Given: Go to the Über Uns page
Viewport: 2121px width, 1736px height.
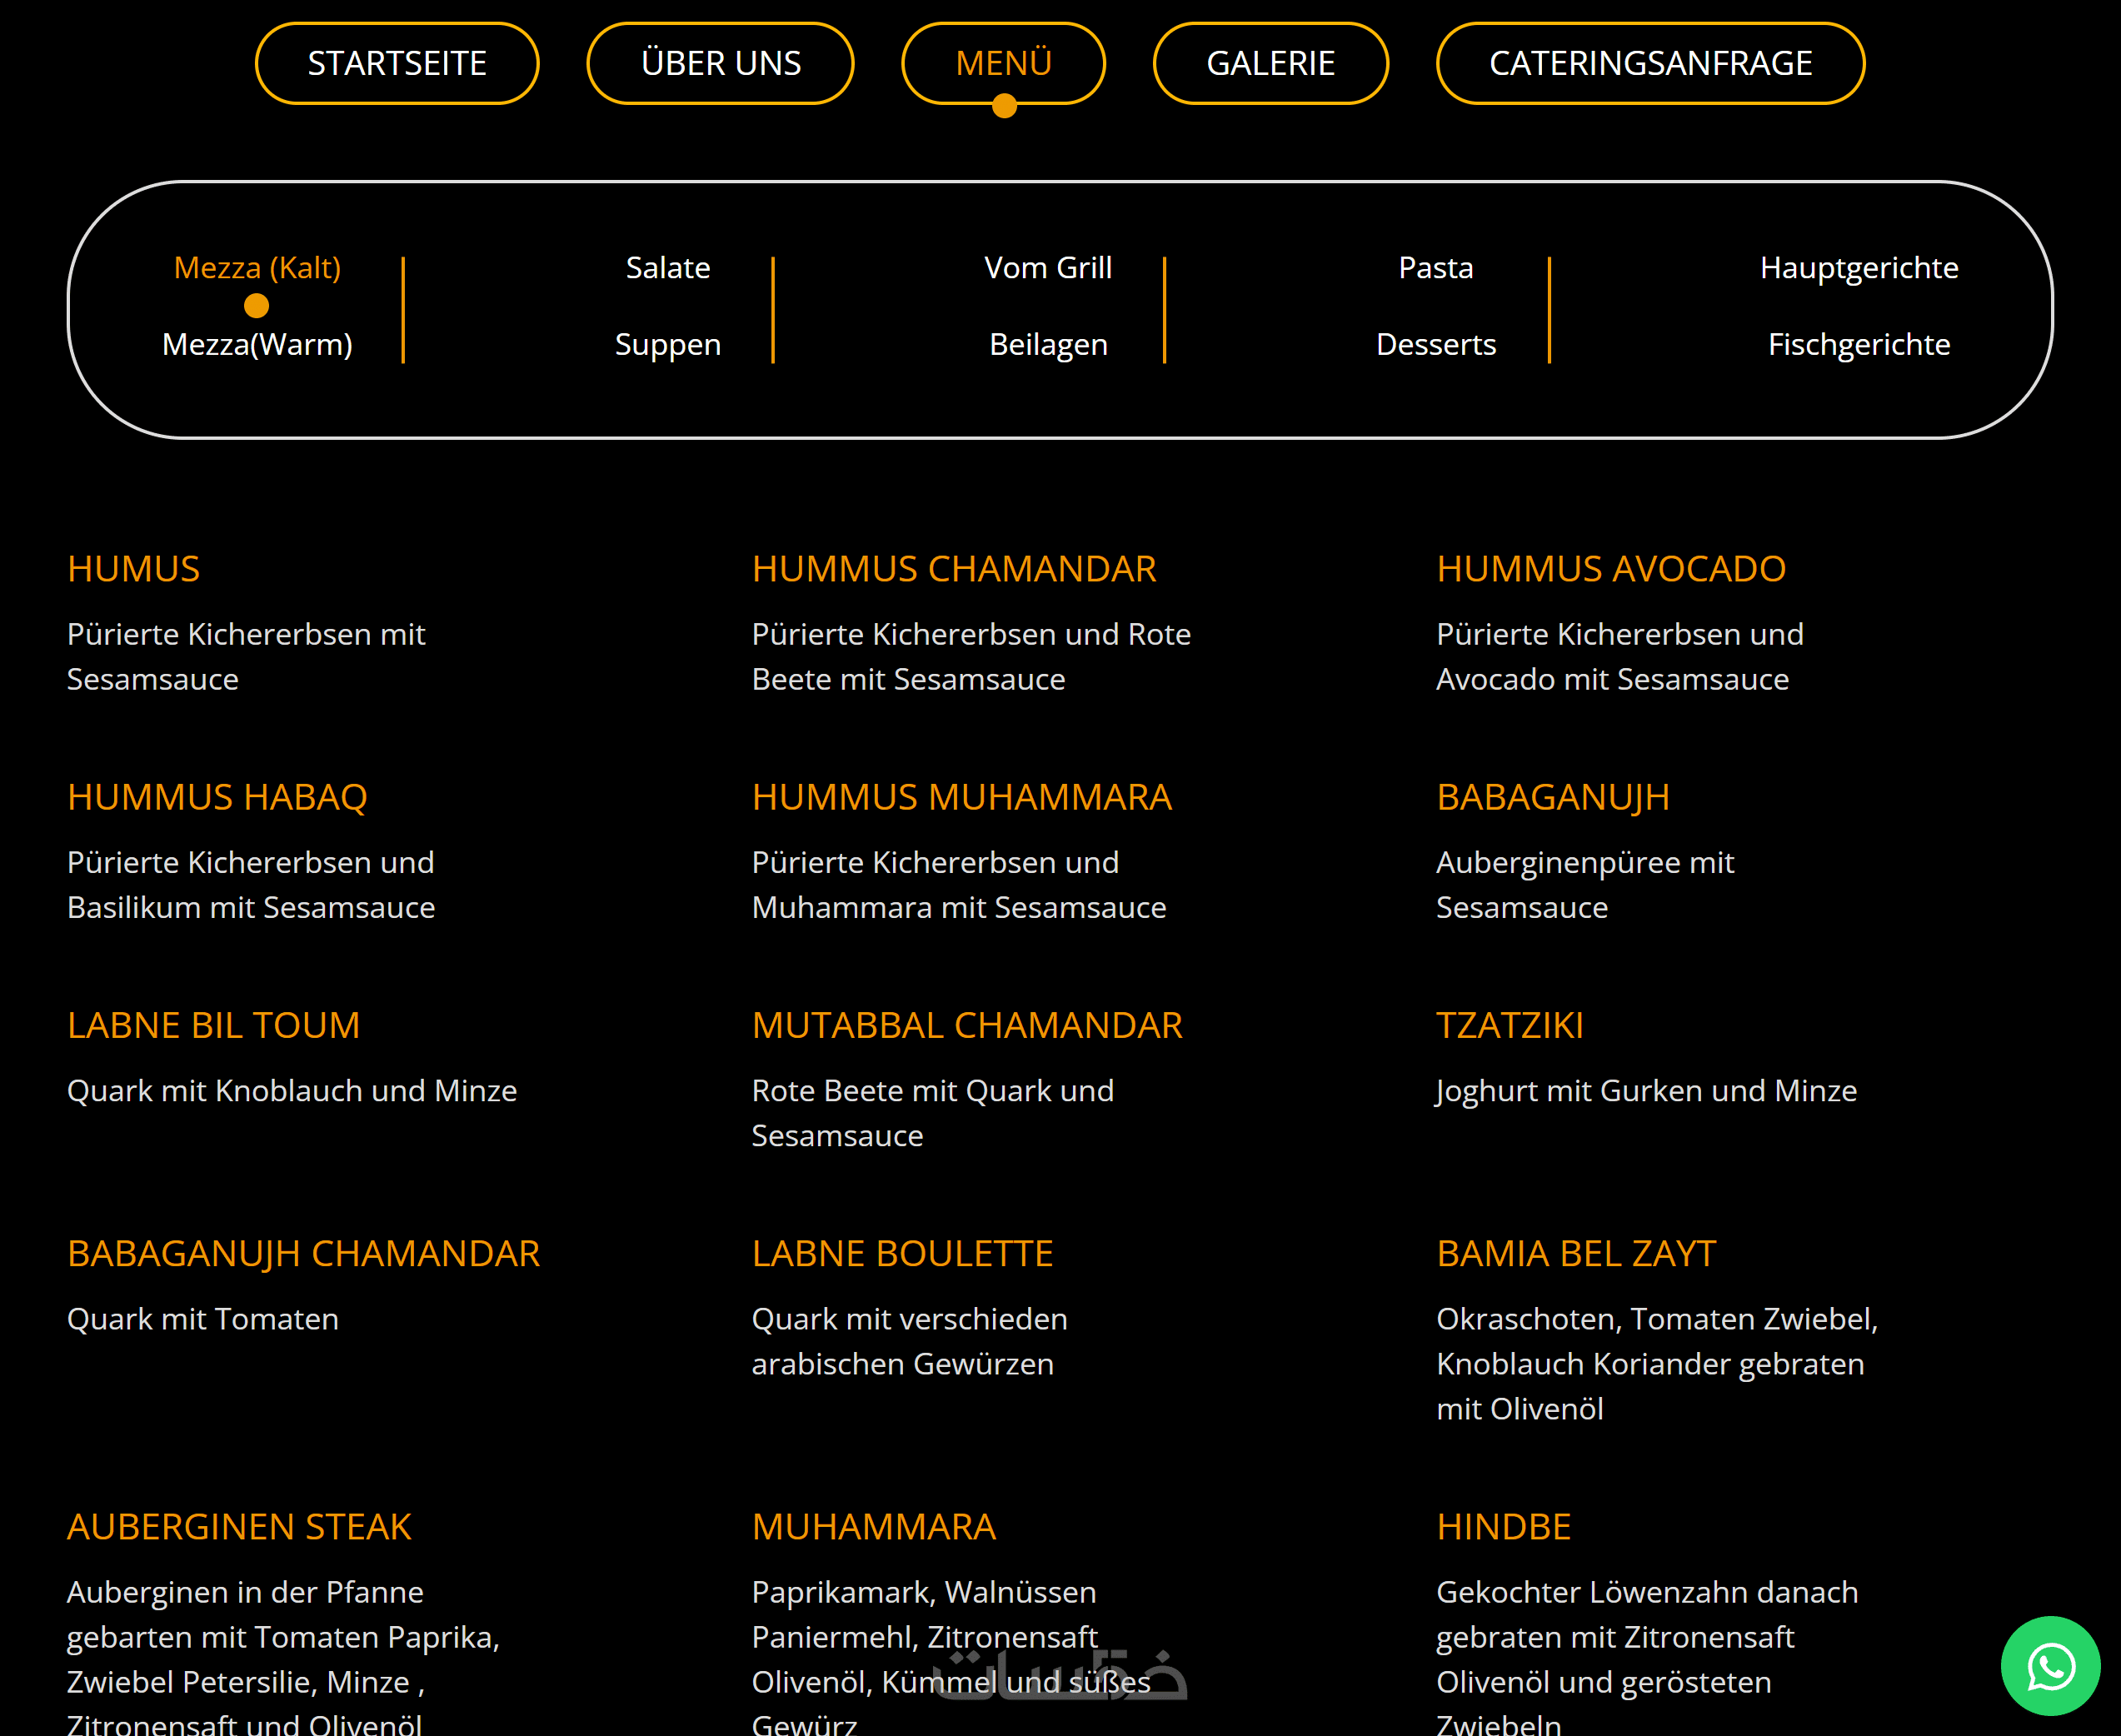Looking at the screenshot, I should coord(720,64).
